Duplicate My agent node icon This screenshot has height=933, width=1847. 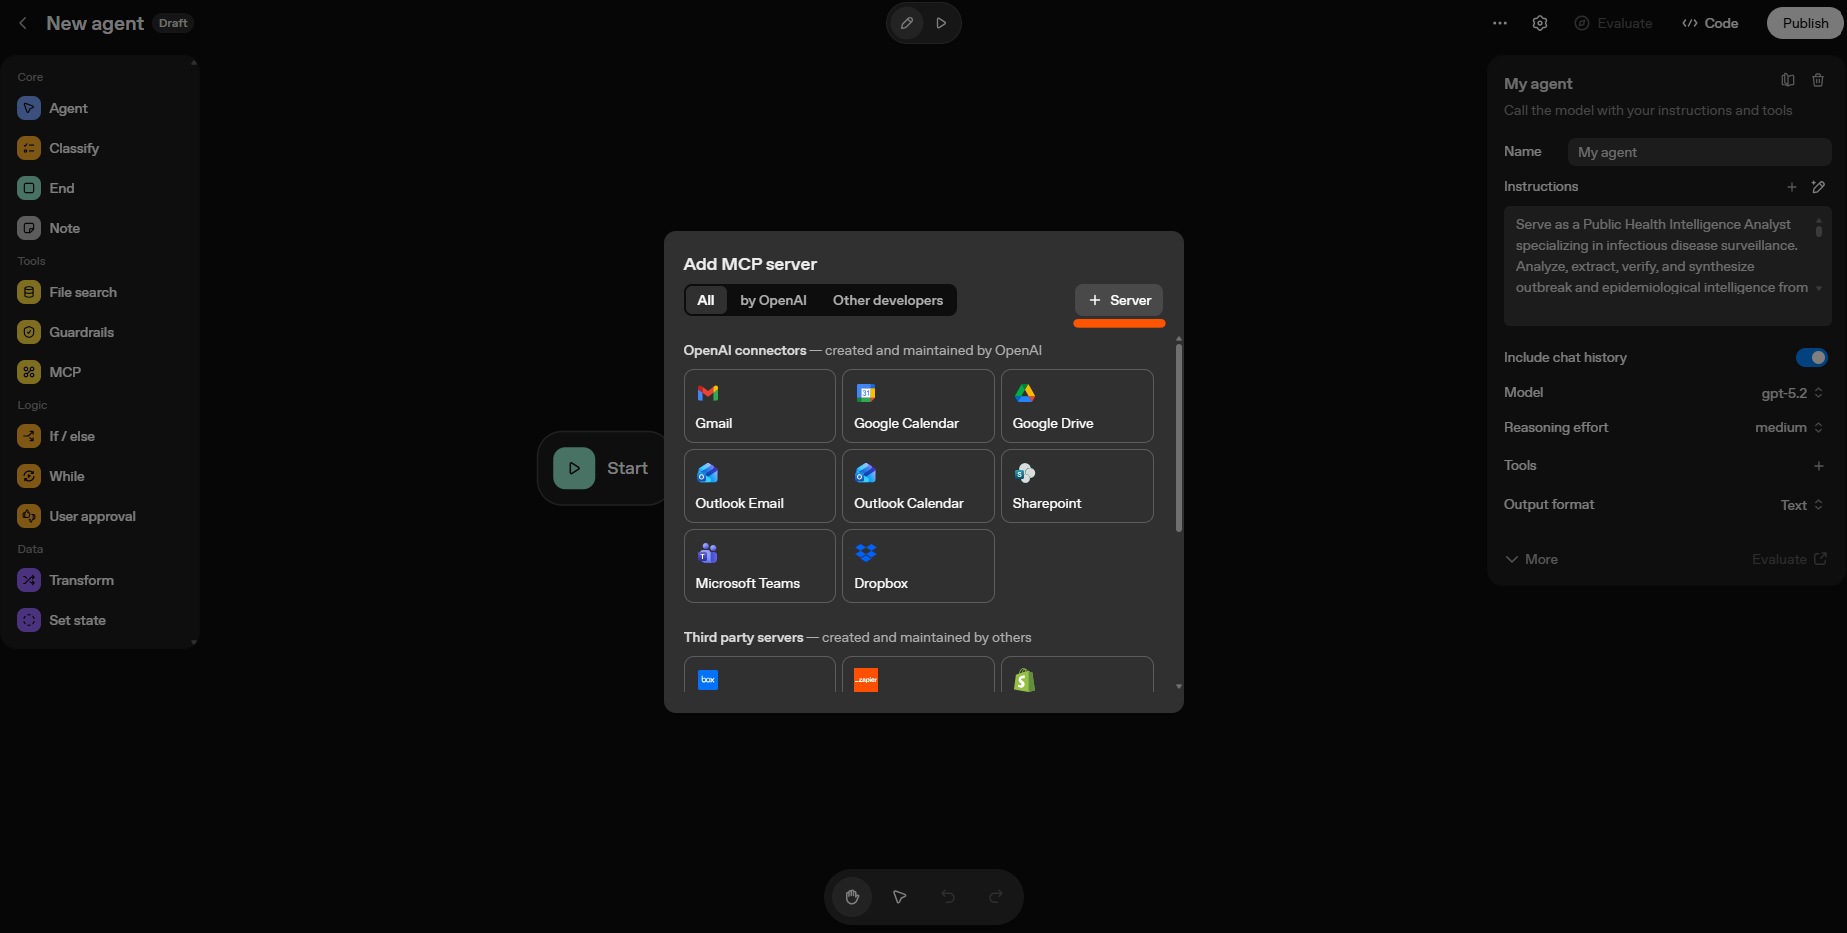click(1788, 80)
